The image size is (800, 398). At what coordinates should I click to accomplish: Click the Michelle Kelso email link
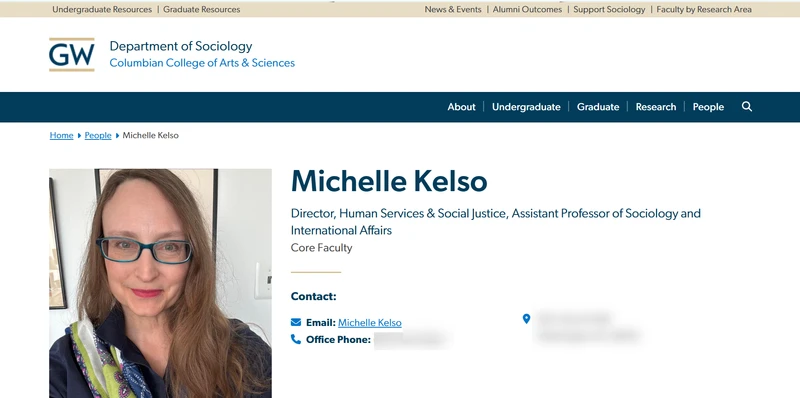[x=370, y=322]
